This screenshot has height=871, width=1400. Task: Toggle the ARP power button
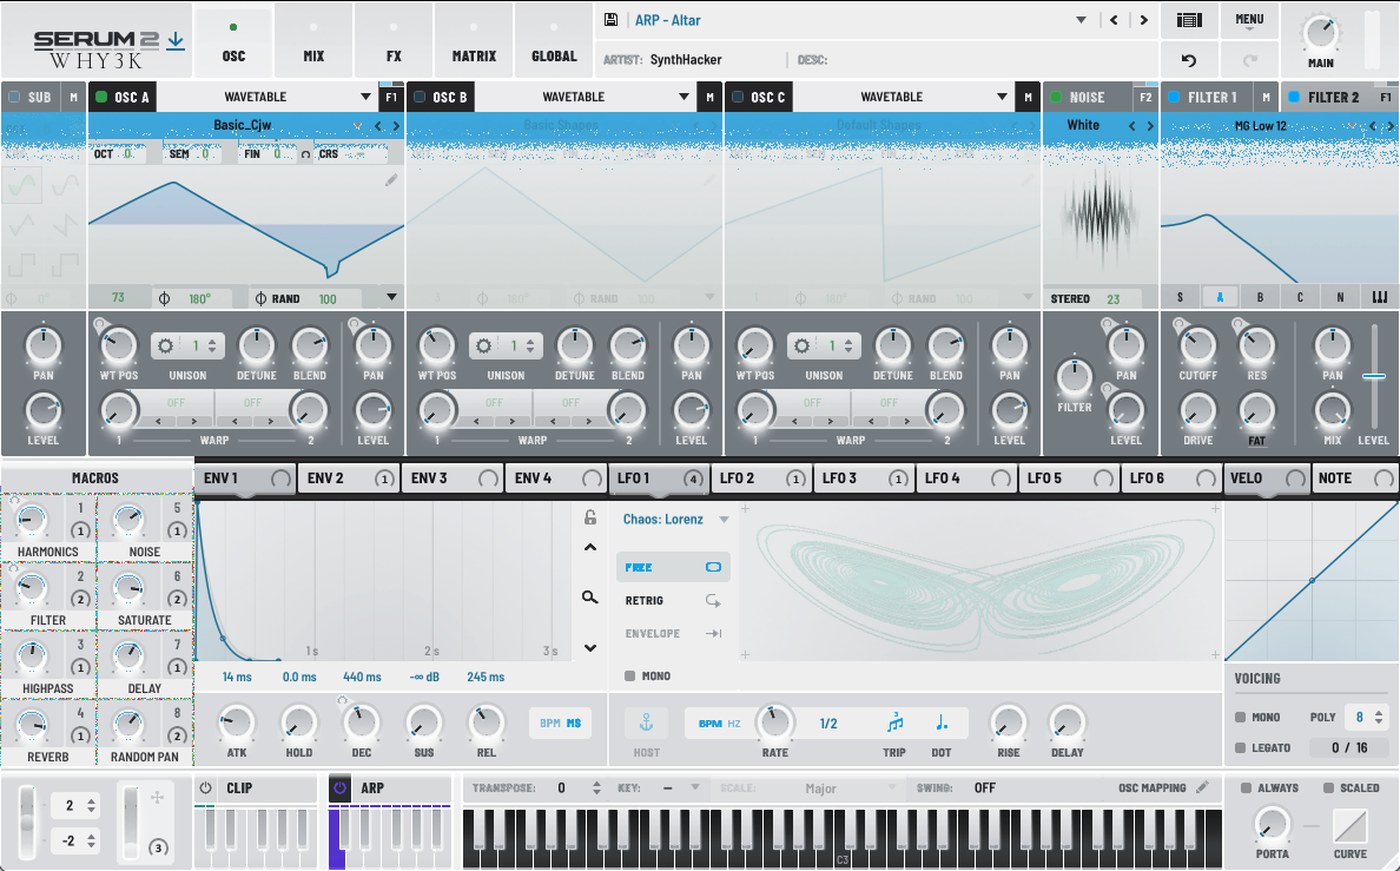click(340, 788)
